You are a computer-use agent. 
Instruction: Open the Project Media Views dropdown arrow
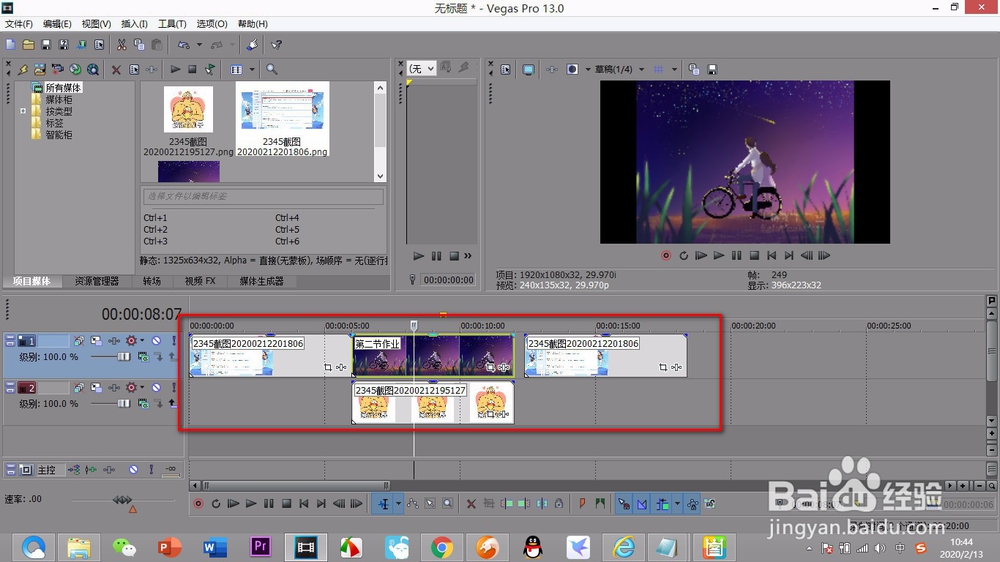tap(252, 70)
